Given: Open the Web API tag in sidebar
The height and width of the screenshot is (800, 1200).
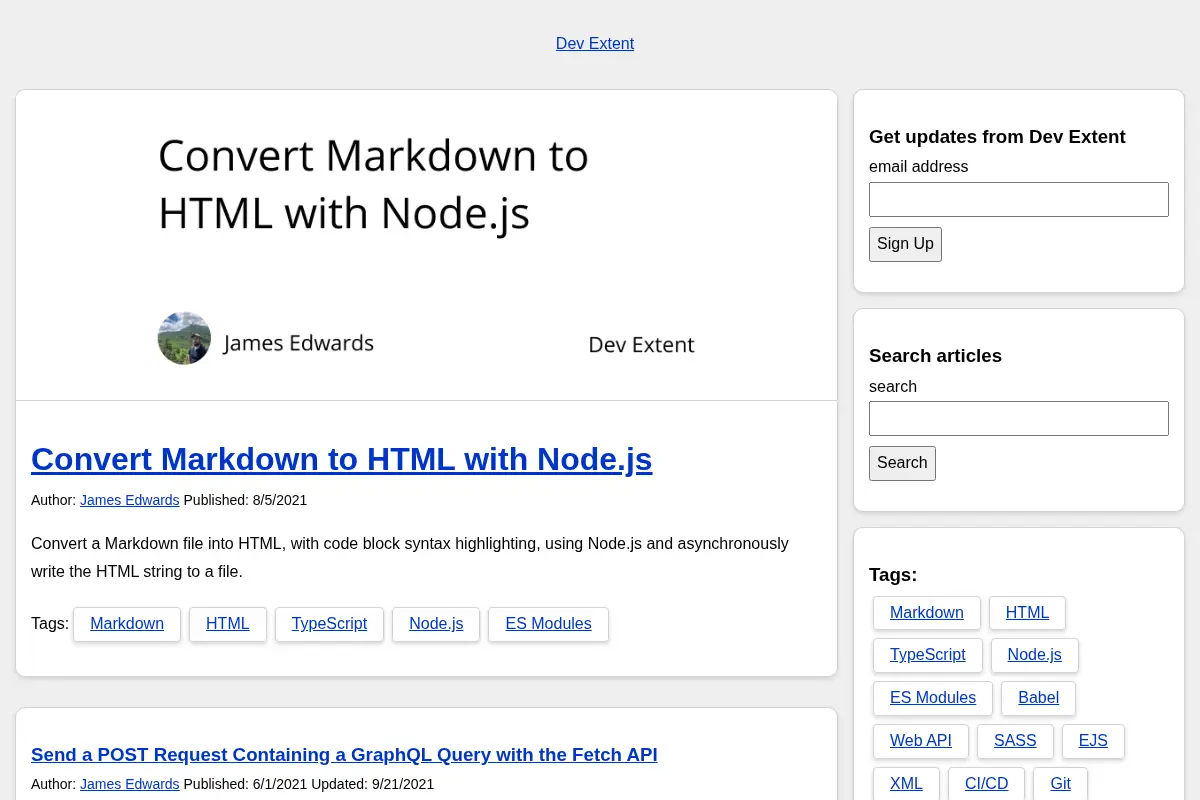Looking at the screenshot, I should (921, 741).
